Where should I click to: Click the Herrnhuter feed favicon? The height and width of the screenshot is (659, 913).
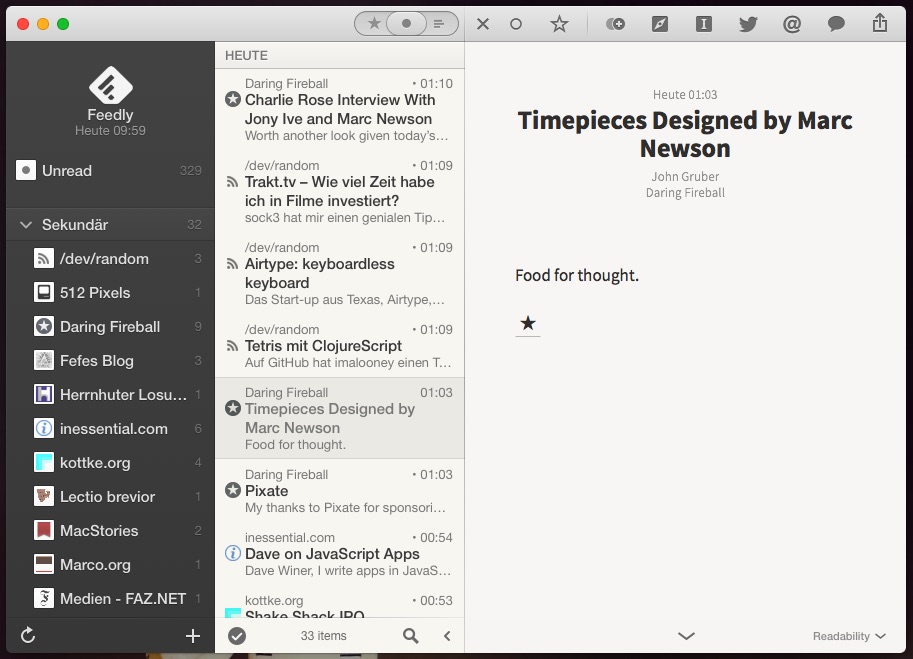click(x=44, y=395)
